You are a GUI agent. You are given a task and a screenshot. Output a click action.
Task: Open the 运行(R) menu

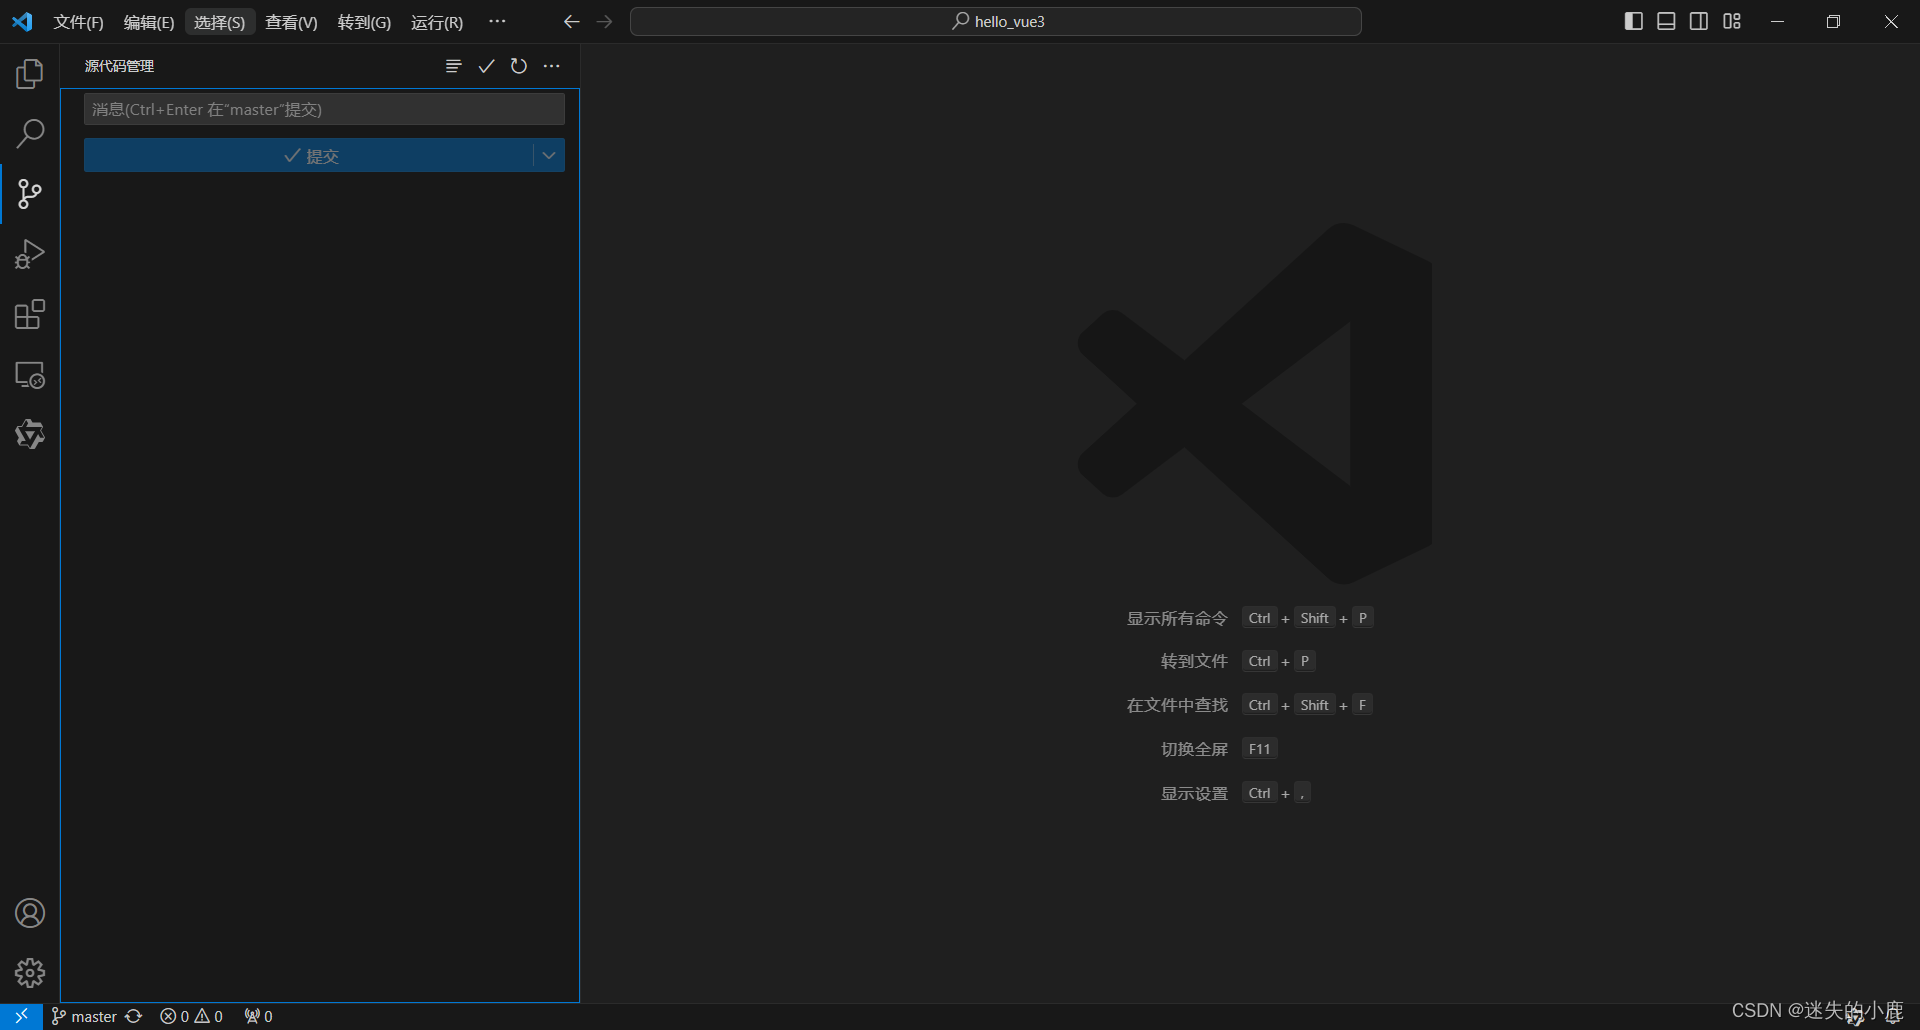[437, 22]
